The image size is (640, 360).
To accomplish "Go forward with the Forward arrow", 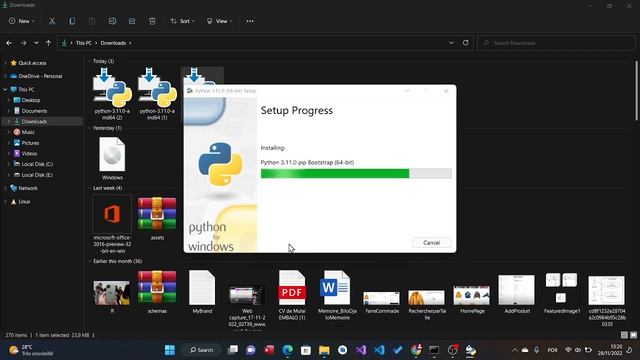I will tap(23, 43).
